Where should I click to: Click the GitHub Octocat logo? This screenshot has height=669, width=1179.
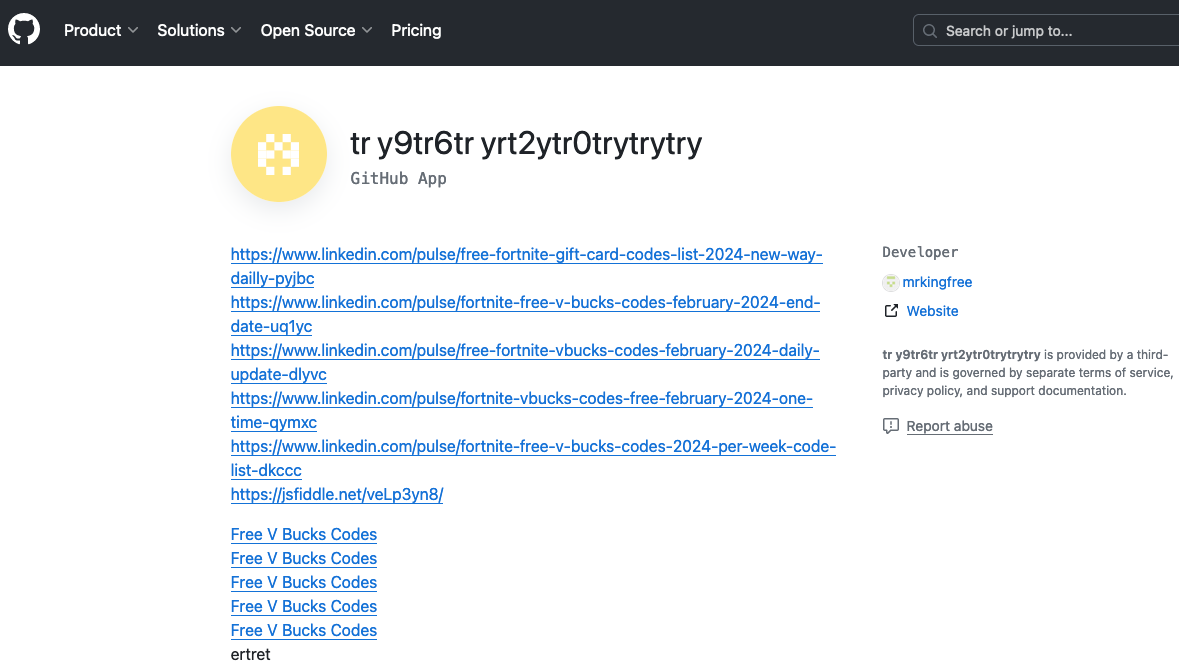[x=23, y=30]
